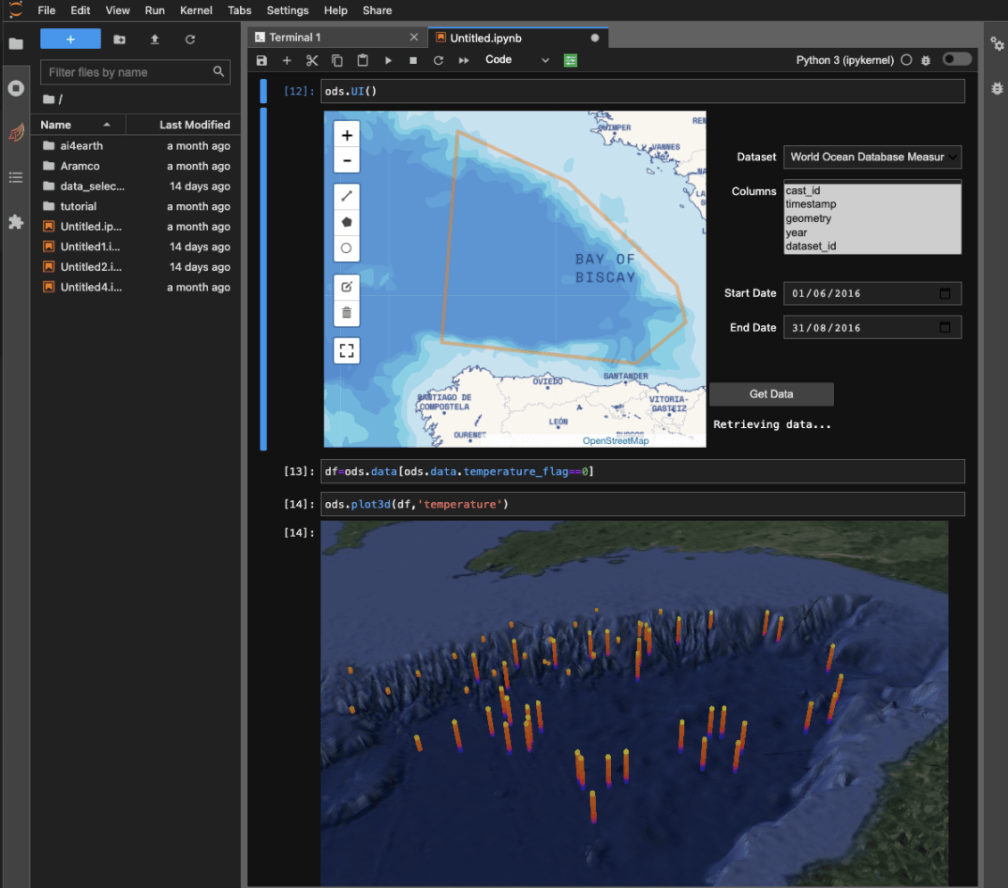Click the map fullscreen expand icon
The width and height of the screenshot is (1008, 888).
[x=346, y=350]
